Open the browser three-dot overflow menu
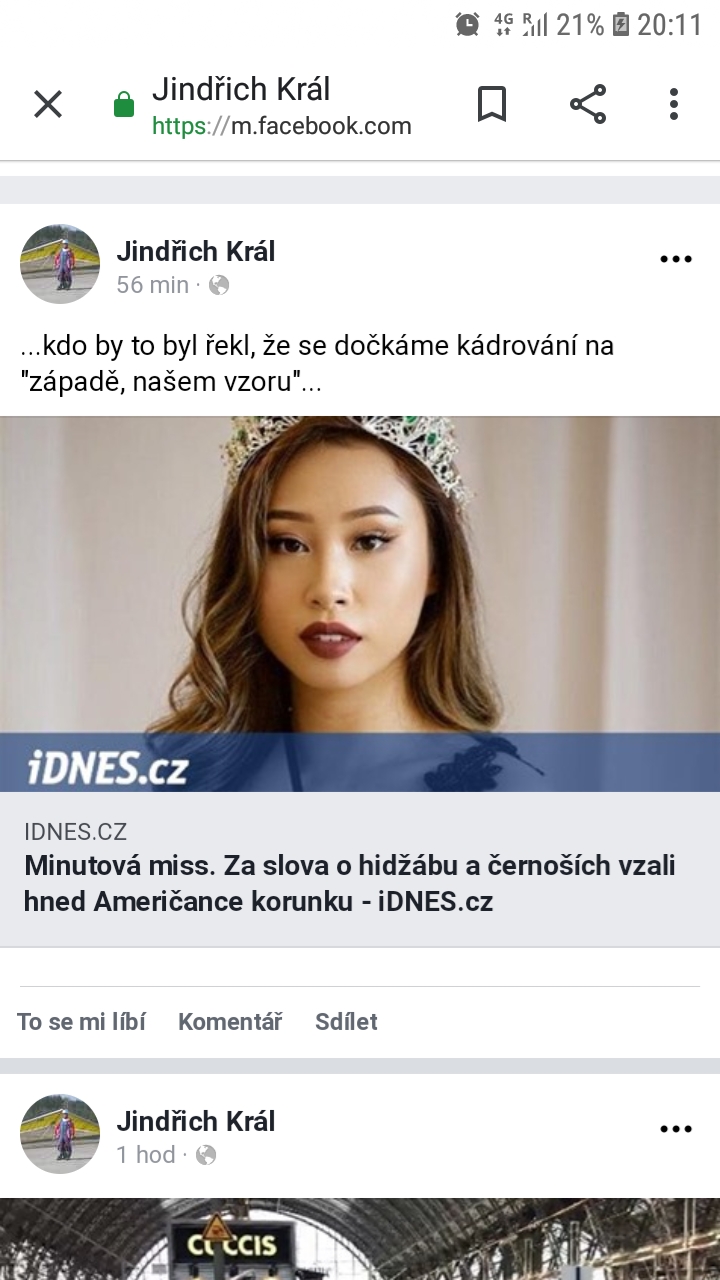 [674, 104]
